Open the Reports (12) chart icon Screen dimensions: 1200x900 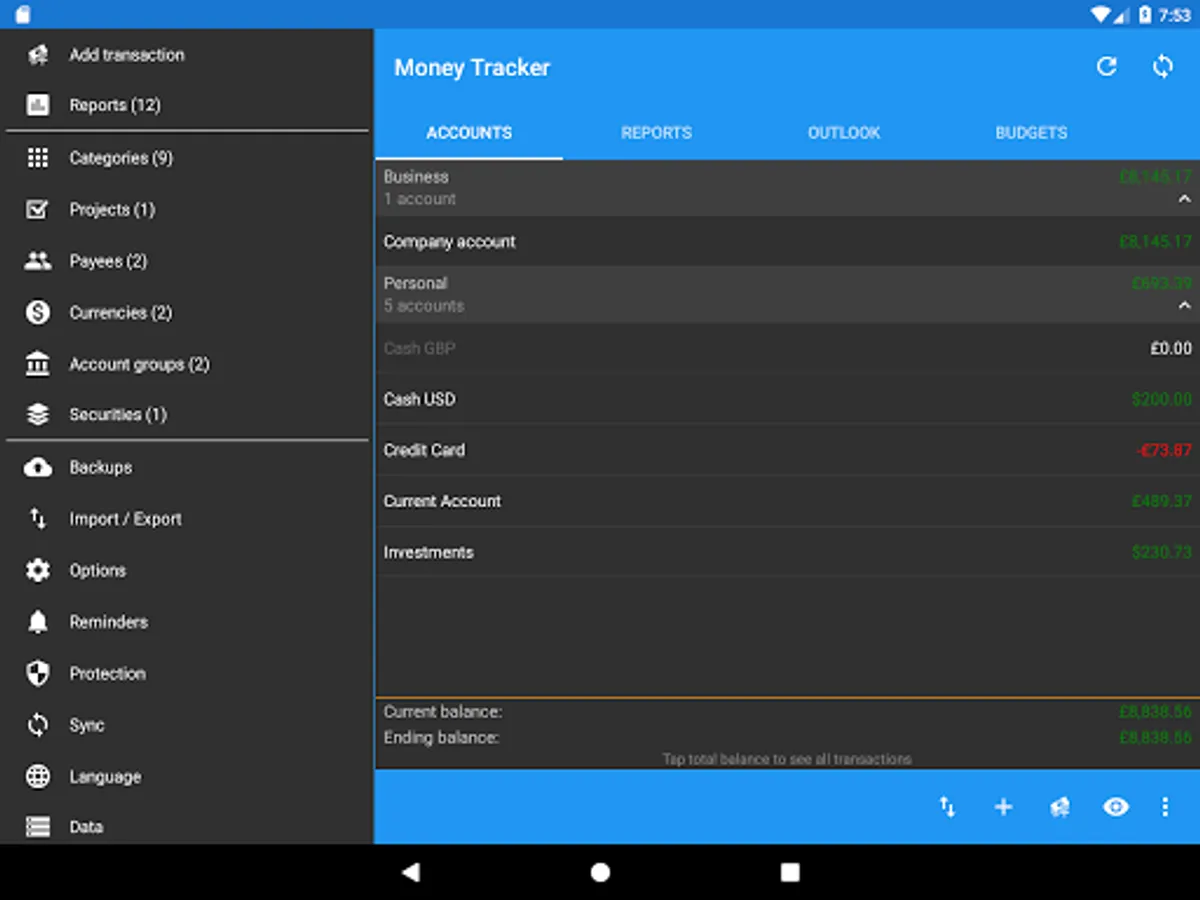pos(38,105)
